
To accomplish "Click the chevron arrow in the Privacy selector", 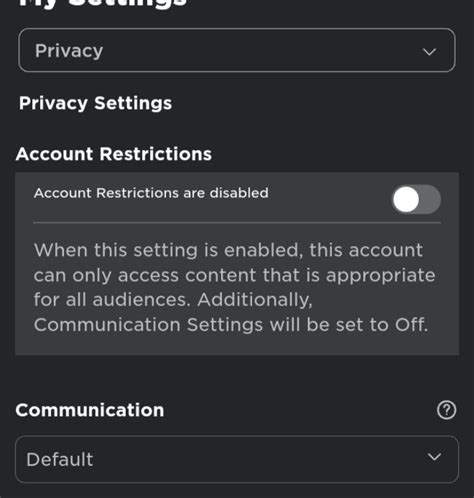I will (429, 52).
